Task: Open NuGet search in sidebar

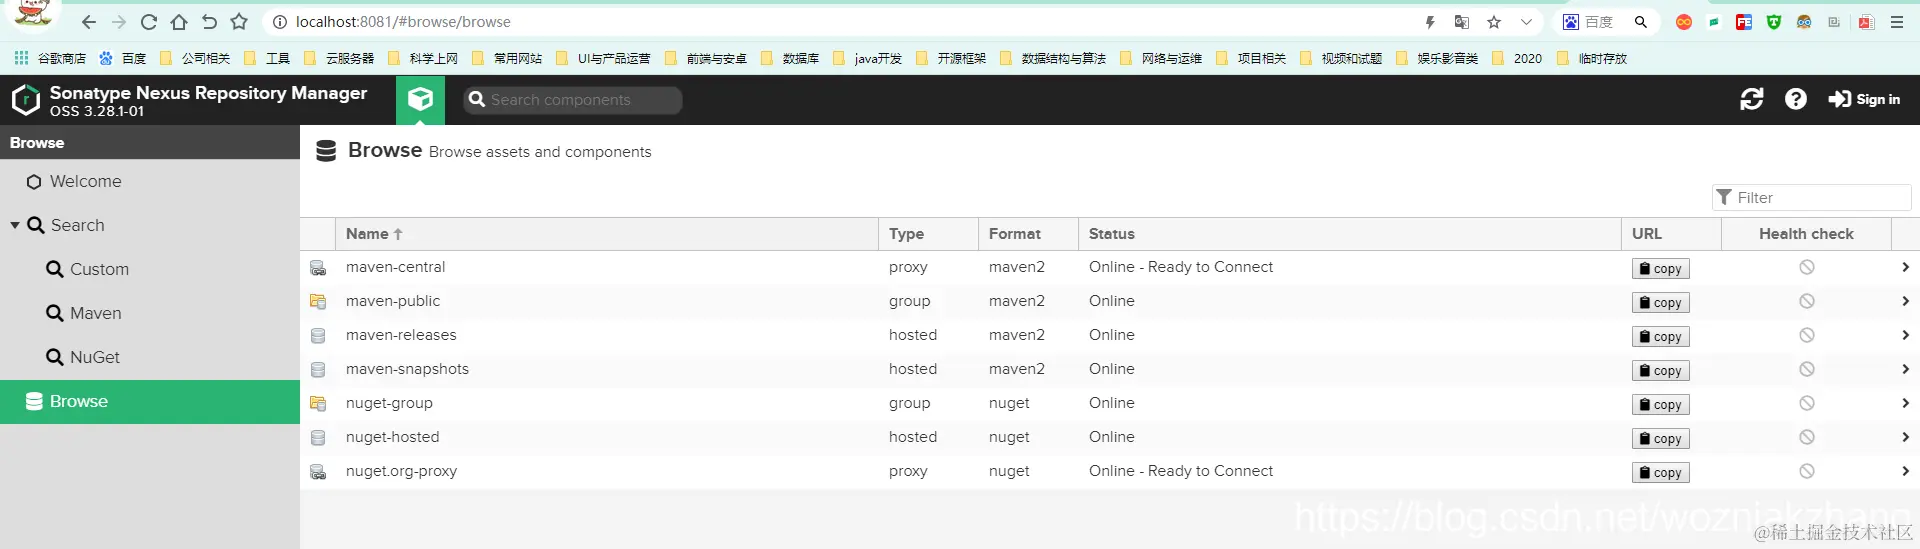Action: pos(83,357)
